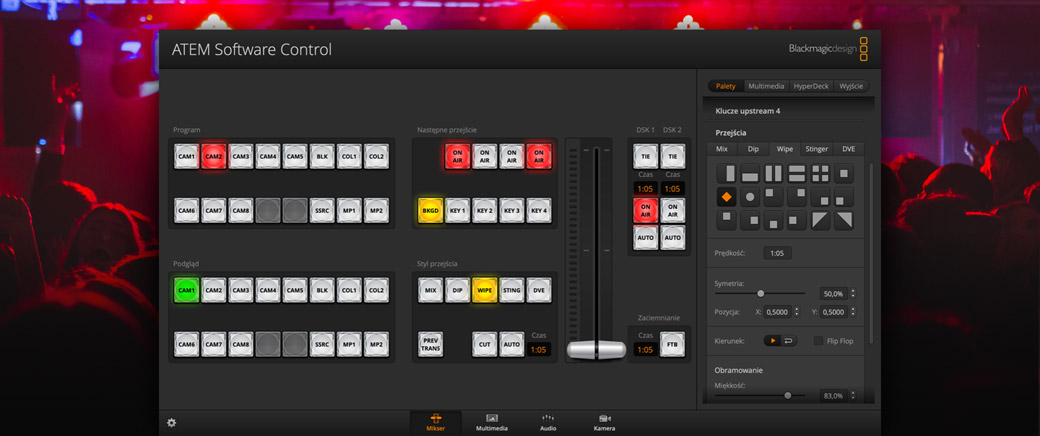Select the Stinger transition tab
Screen dimensions: 1040x436
click(817, 149)
